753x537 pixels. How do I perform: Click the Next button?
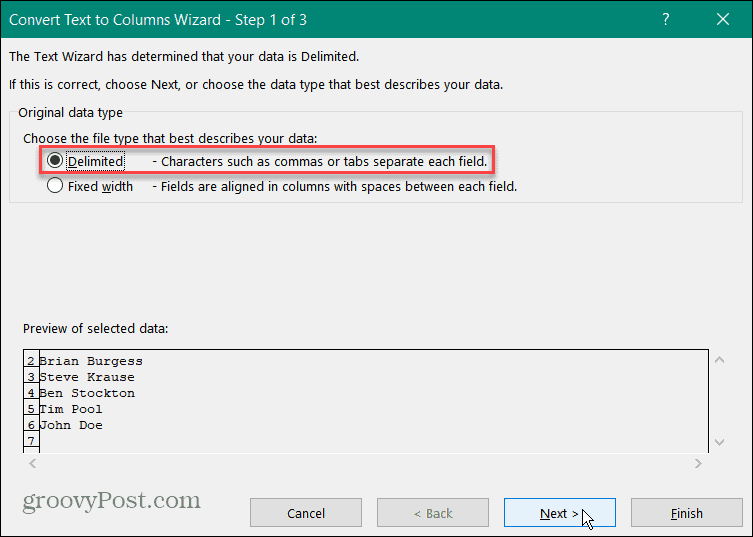click(x=559, y=513)
